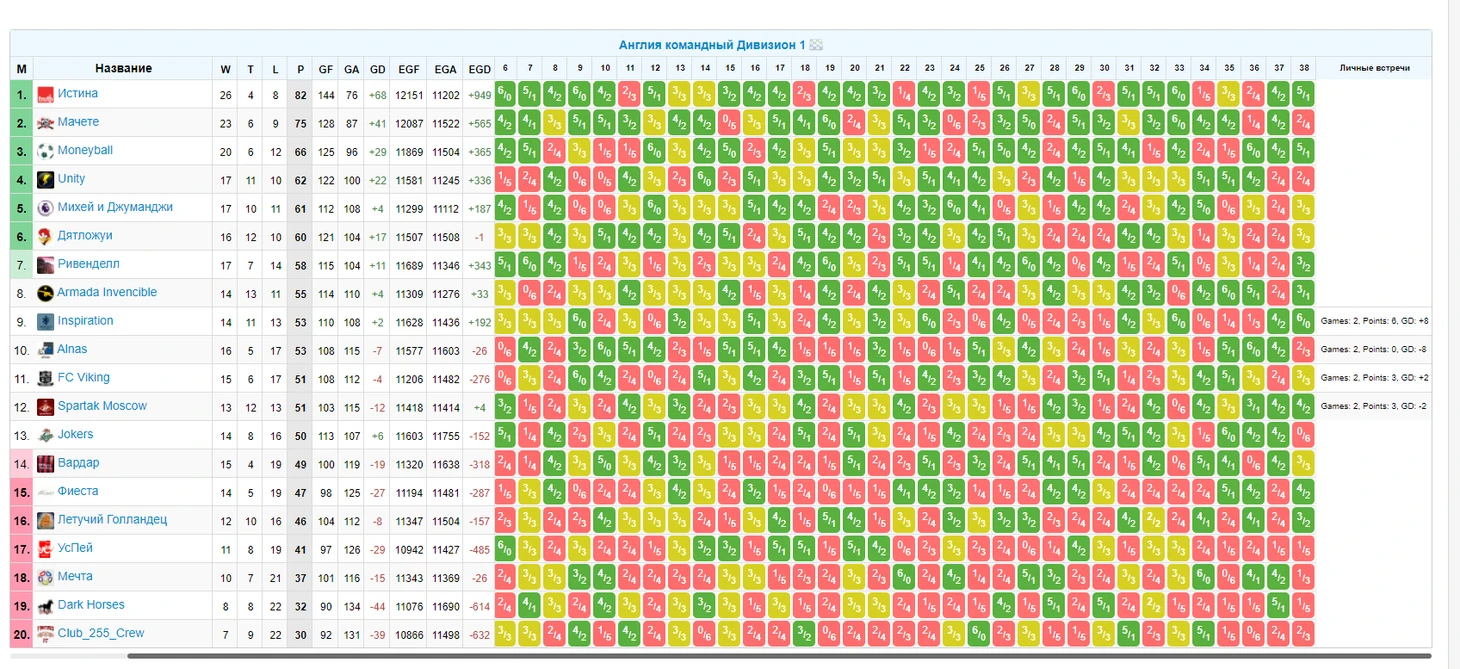Click Истина's round 6 result 6/0
This screenshot has width=1460, height=669.
pyautogui.click(x=505, y=94)
